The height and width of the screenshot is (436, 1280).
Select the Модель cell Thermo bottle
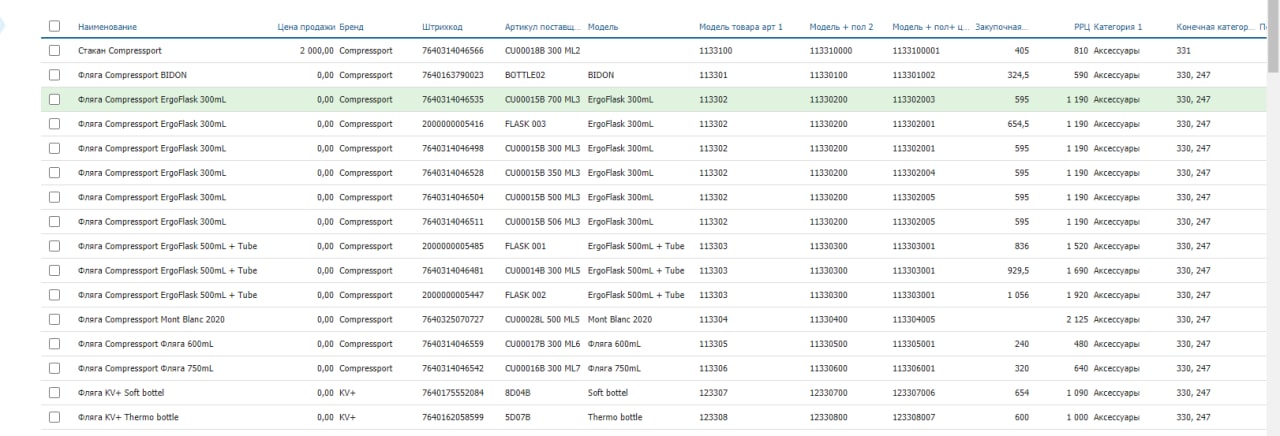pyautogui.click(x=615, y=417)
